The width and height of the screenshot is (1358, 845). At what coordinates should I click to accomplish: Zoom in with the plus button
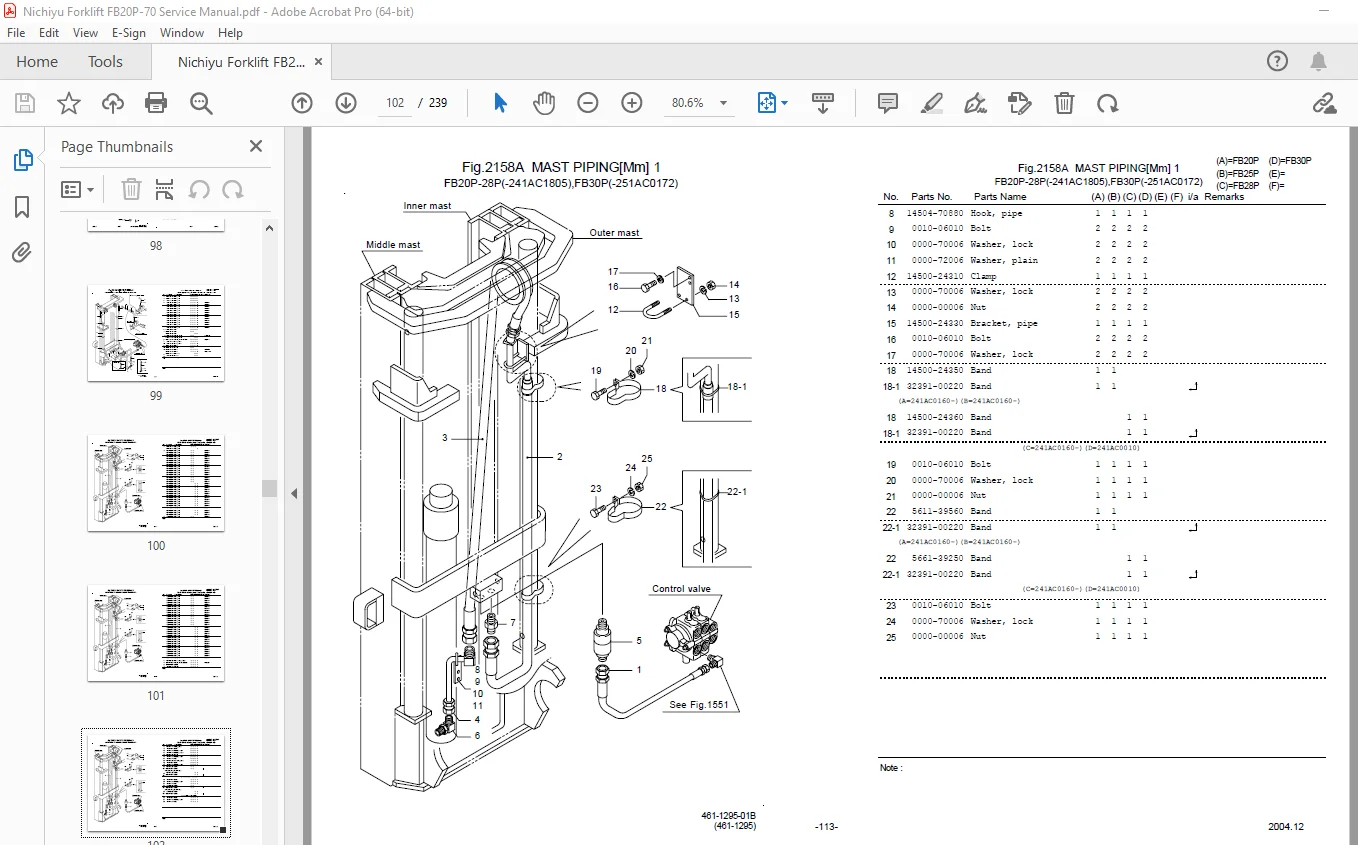(632, 103)
